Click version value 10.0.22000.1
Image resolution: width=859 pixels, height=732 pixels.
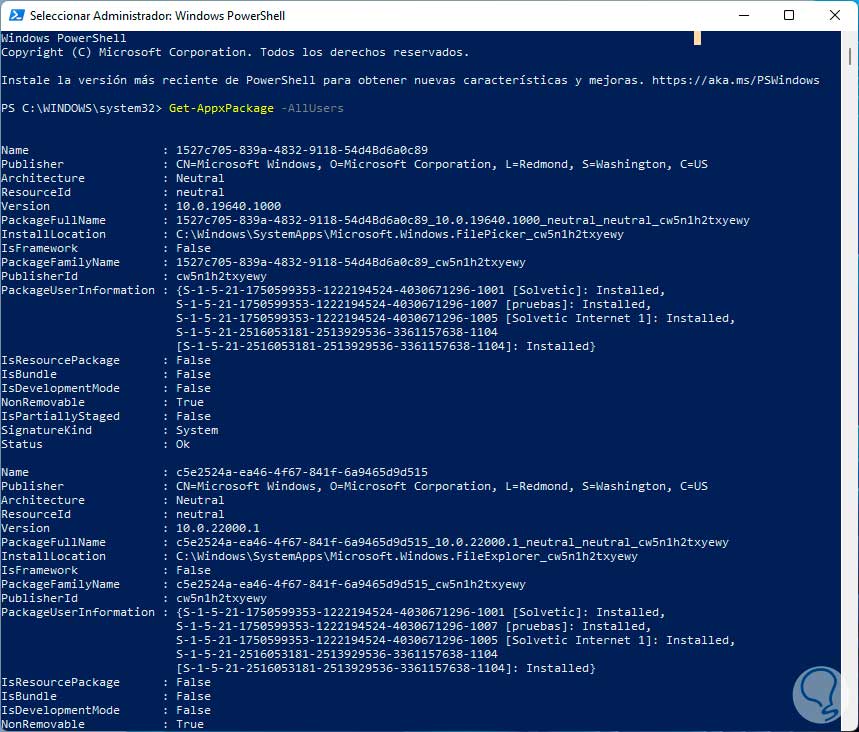click(217, 528)
